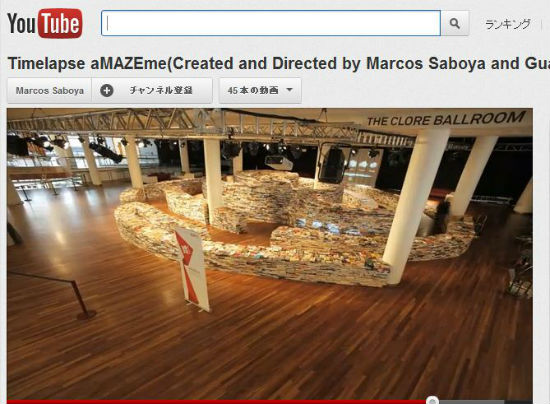Open Marcos Saboya's channel button
This screenshot has width=550, height=404.
49,90
